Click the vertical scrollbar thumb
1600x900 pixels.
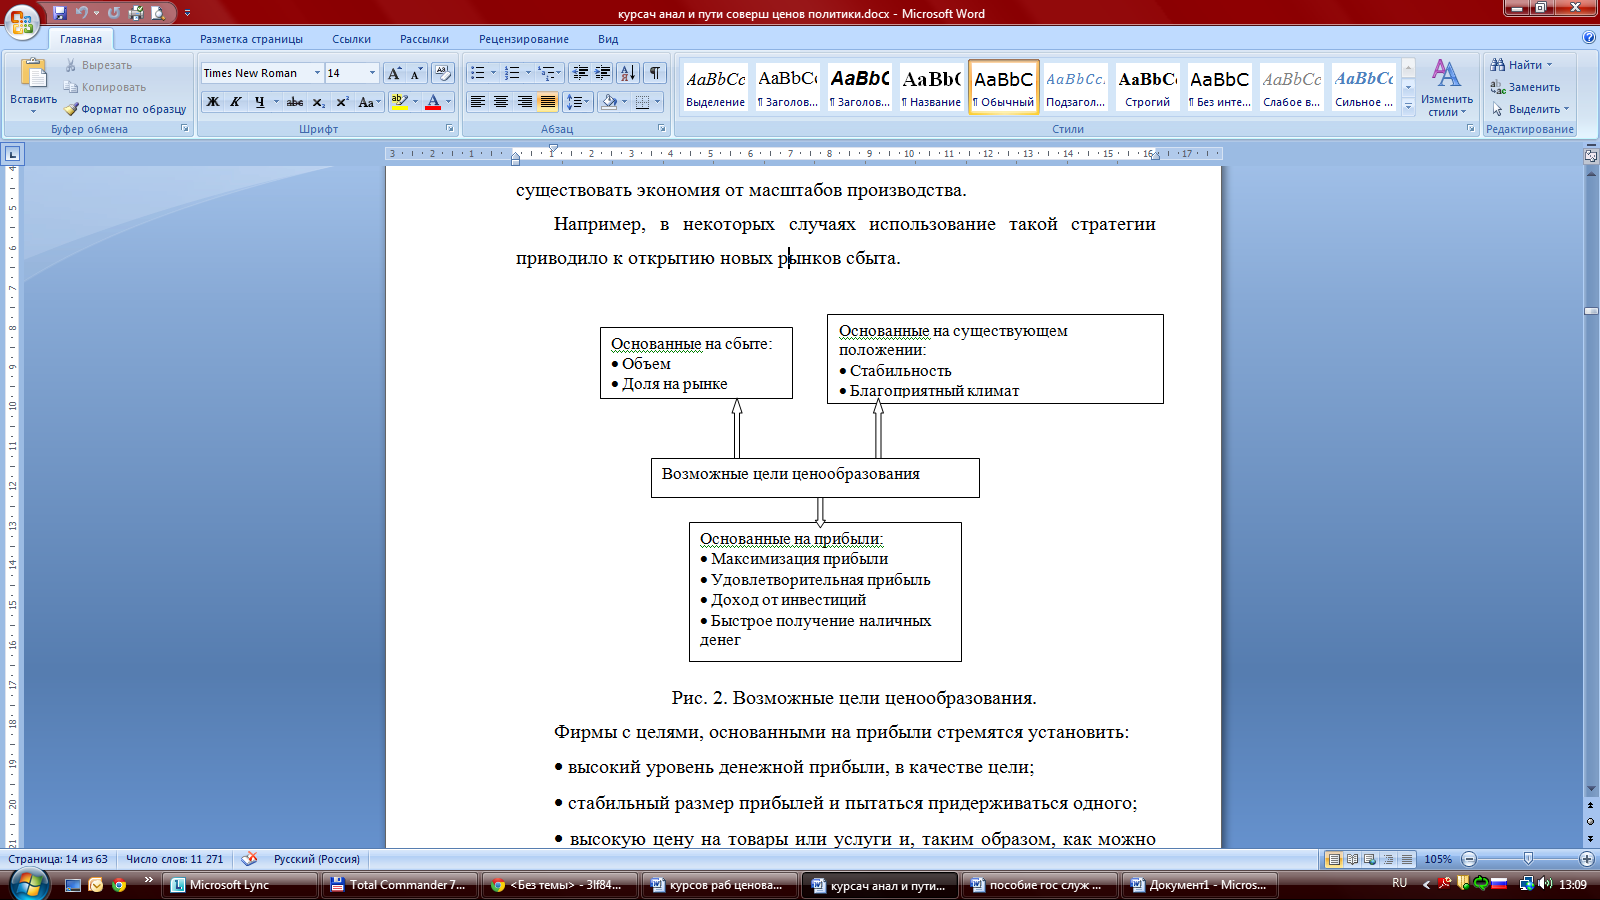(x=1591, y=311)
